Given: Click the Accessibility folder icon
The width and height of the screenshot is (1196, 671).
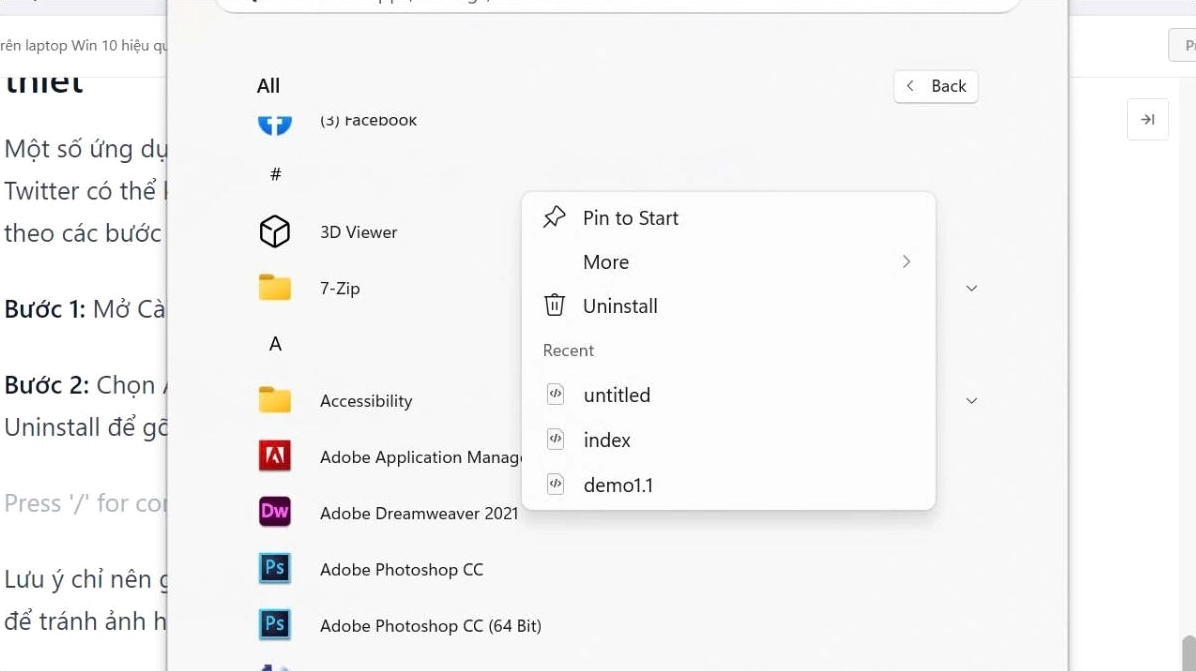Looking at the screenshot, I should 274,401.
